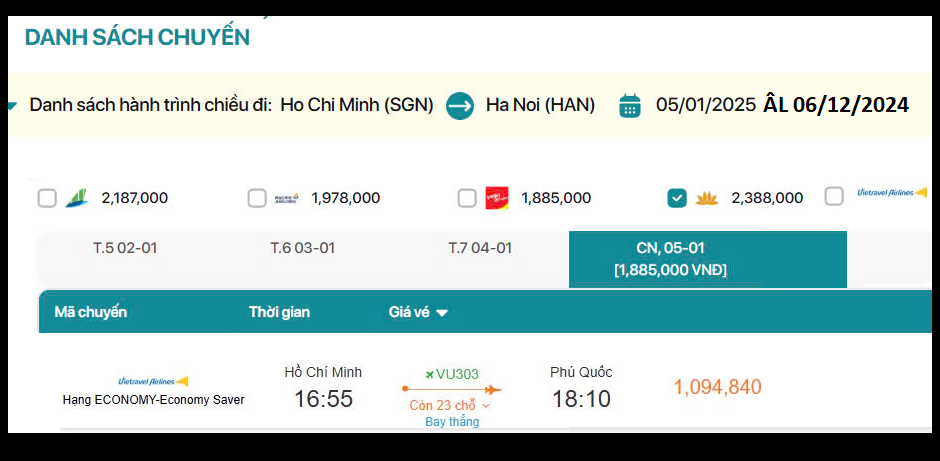Expand the Còn 23 chỗ seat details
The width and height of the screenshot is (940, 461).
[x=487, y=406]
